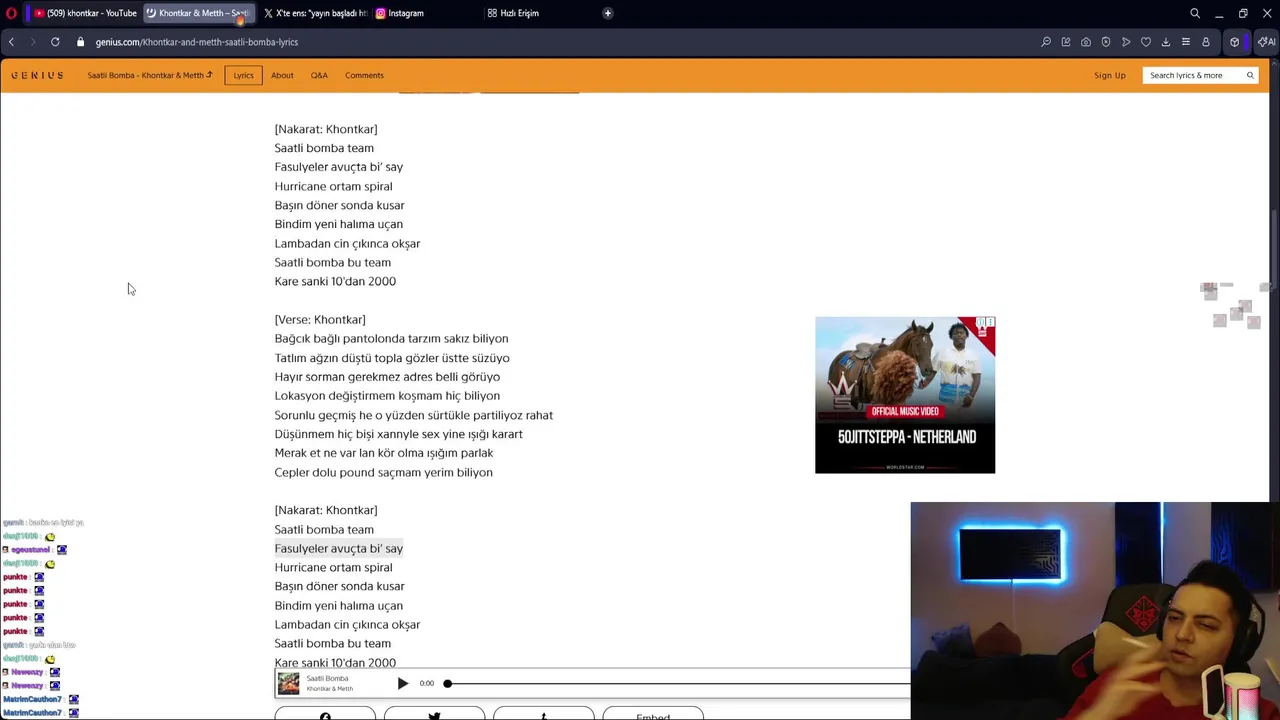
Task: Select the Lyrics tab on Genius
Action: tap(243, 75)
